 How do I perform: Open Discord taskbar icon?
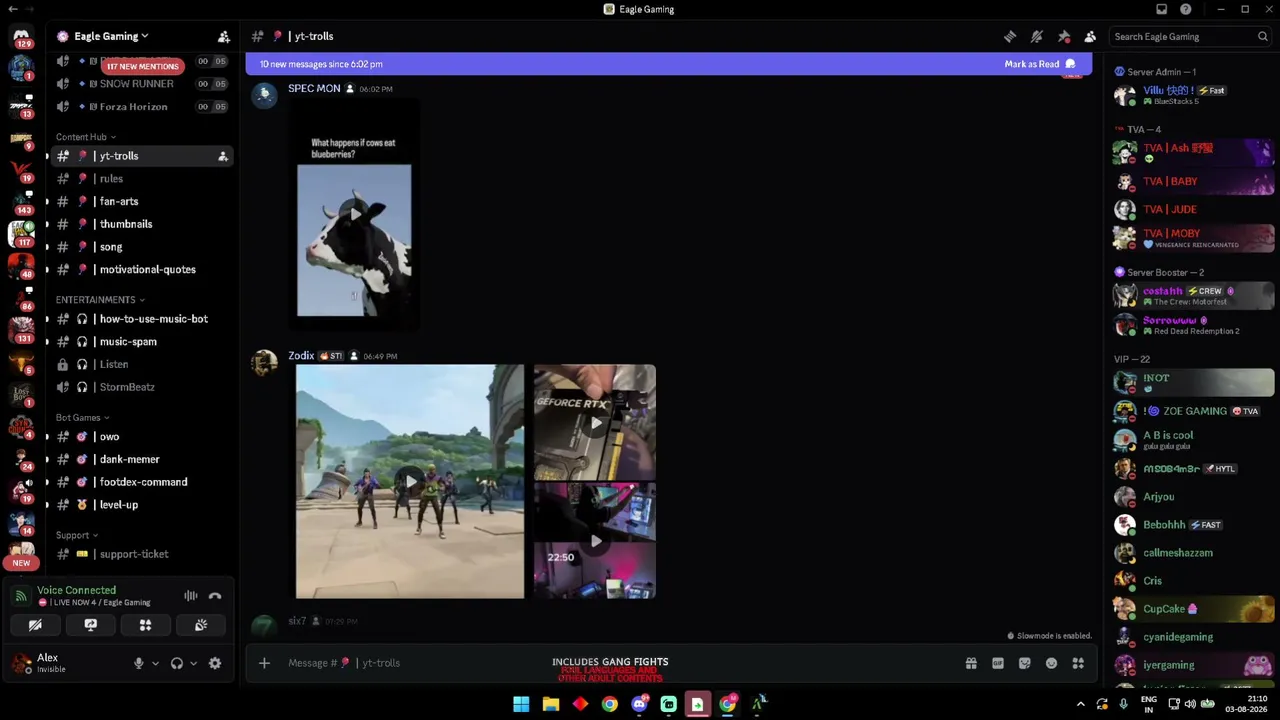pos(639,704)
